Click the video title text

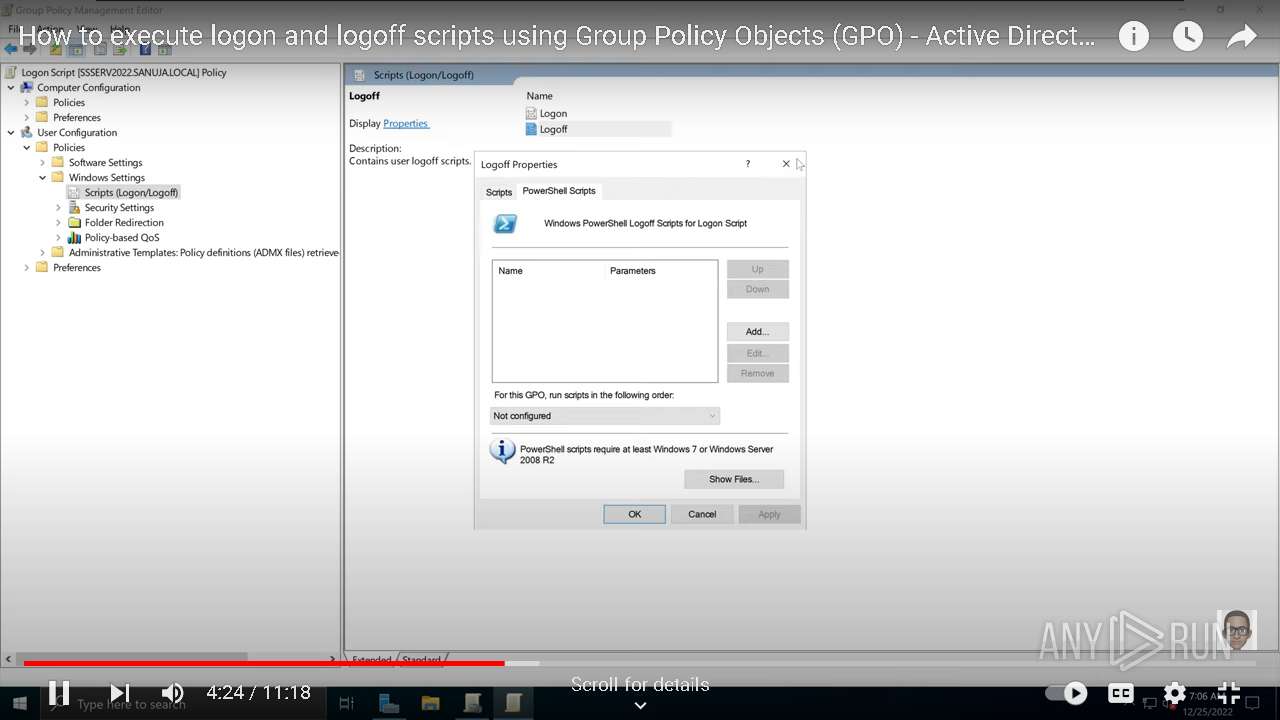tap(557, 37)
